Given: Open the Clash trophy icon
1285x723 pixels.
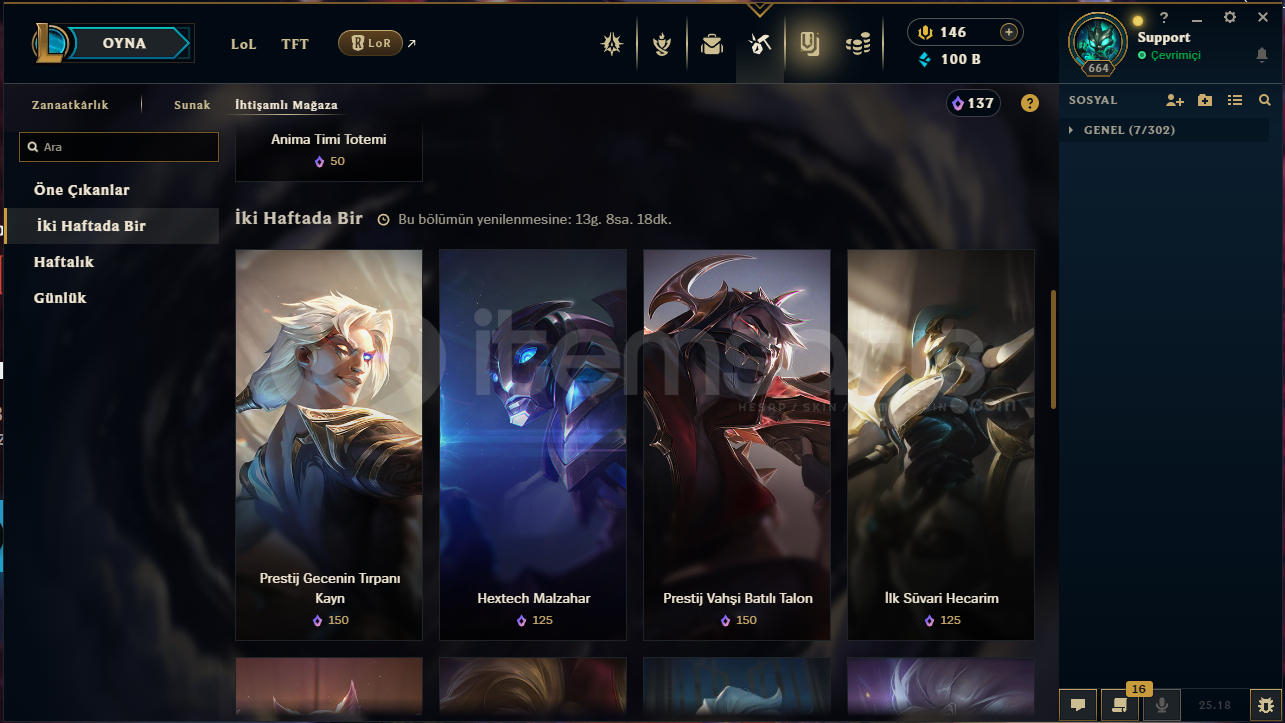Looking at the screenshot, I should pos(662,44).
